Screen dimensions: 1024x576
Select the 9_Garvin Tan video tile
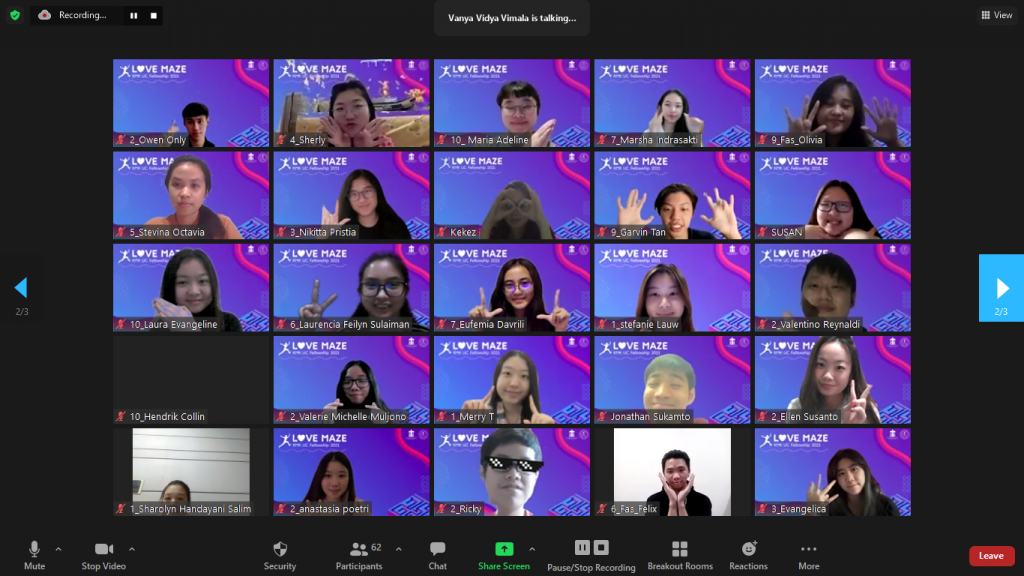point(672,195)
